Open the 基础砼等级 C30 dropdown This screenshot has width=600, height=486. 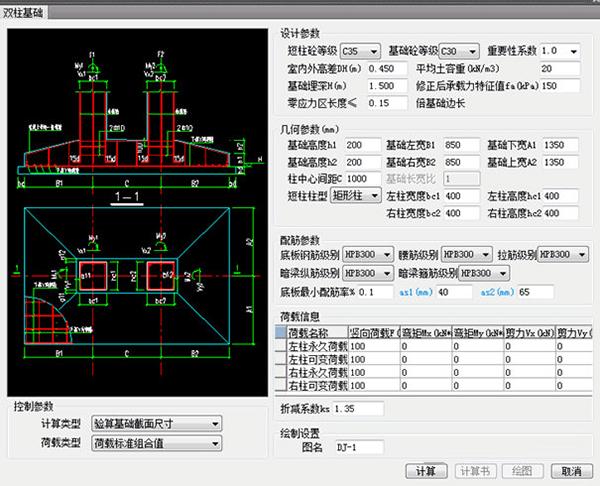coord(459,51)
